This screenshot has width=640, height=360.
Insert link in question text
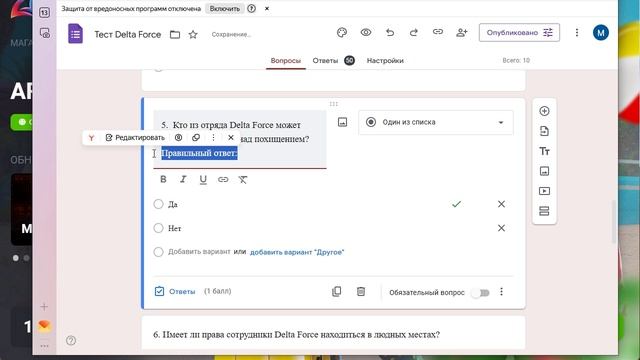pos(223,179)
